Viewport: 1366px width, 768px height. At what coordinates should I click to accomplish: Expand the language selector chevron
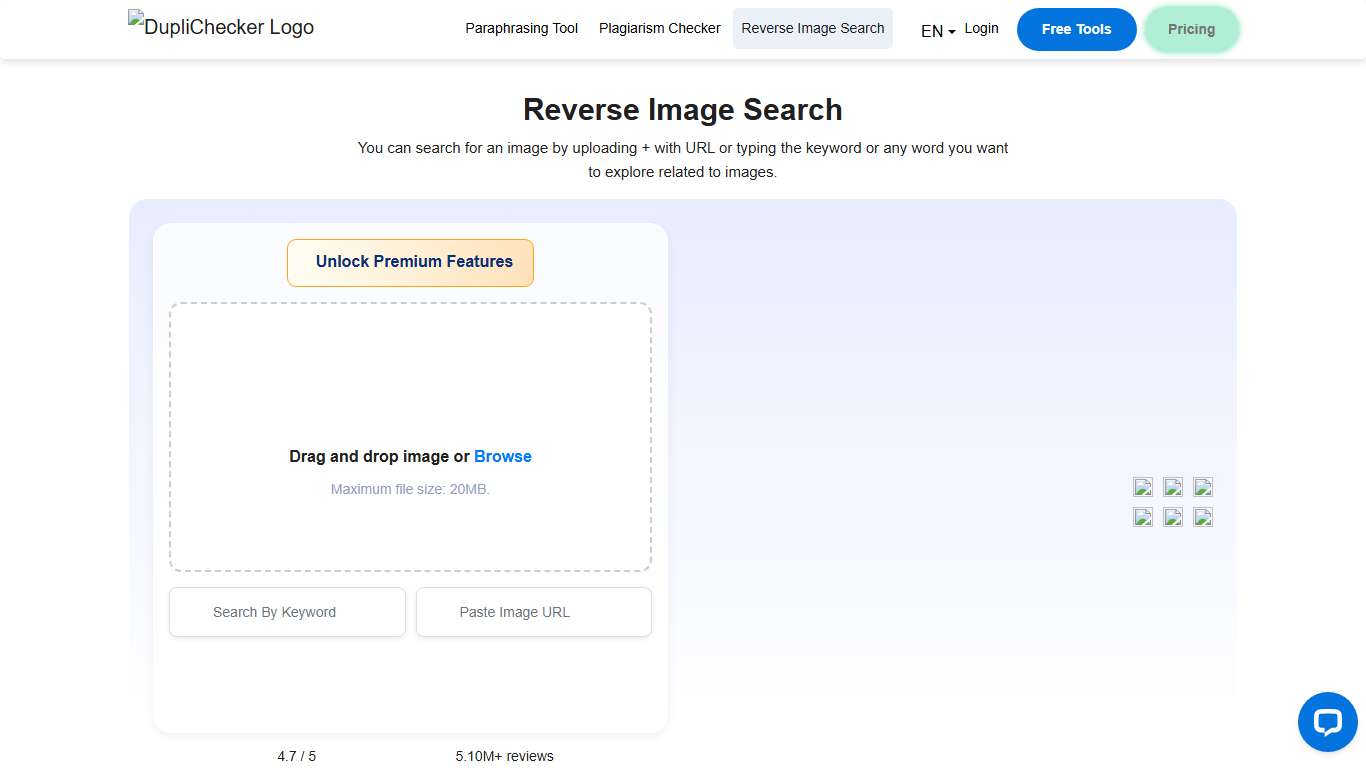952,32
